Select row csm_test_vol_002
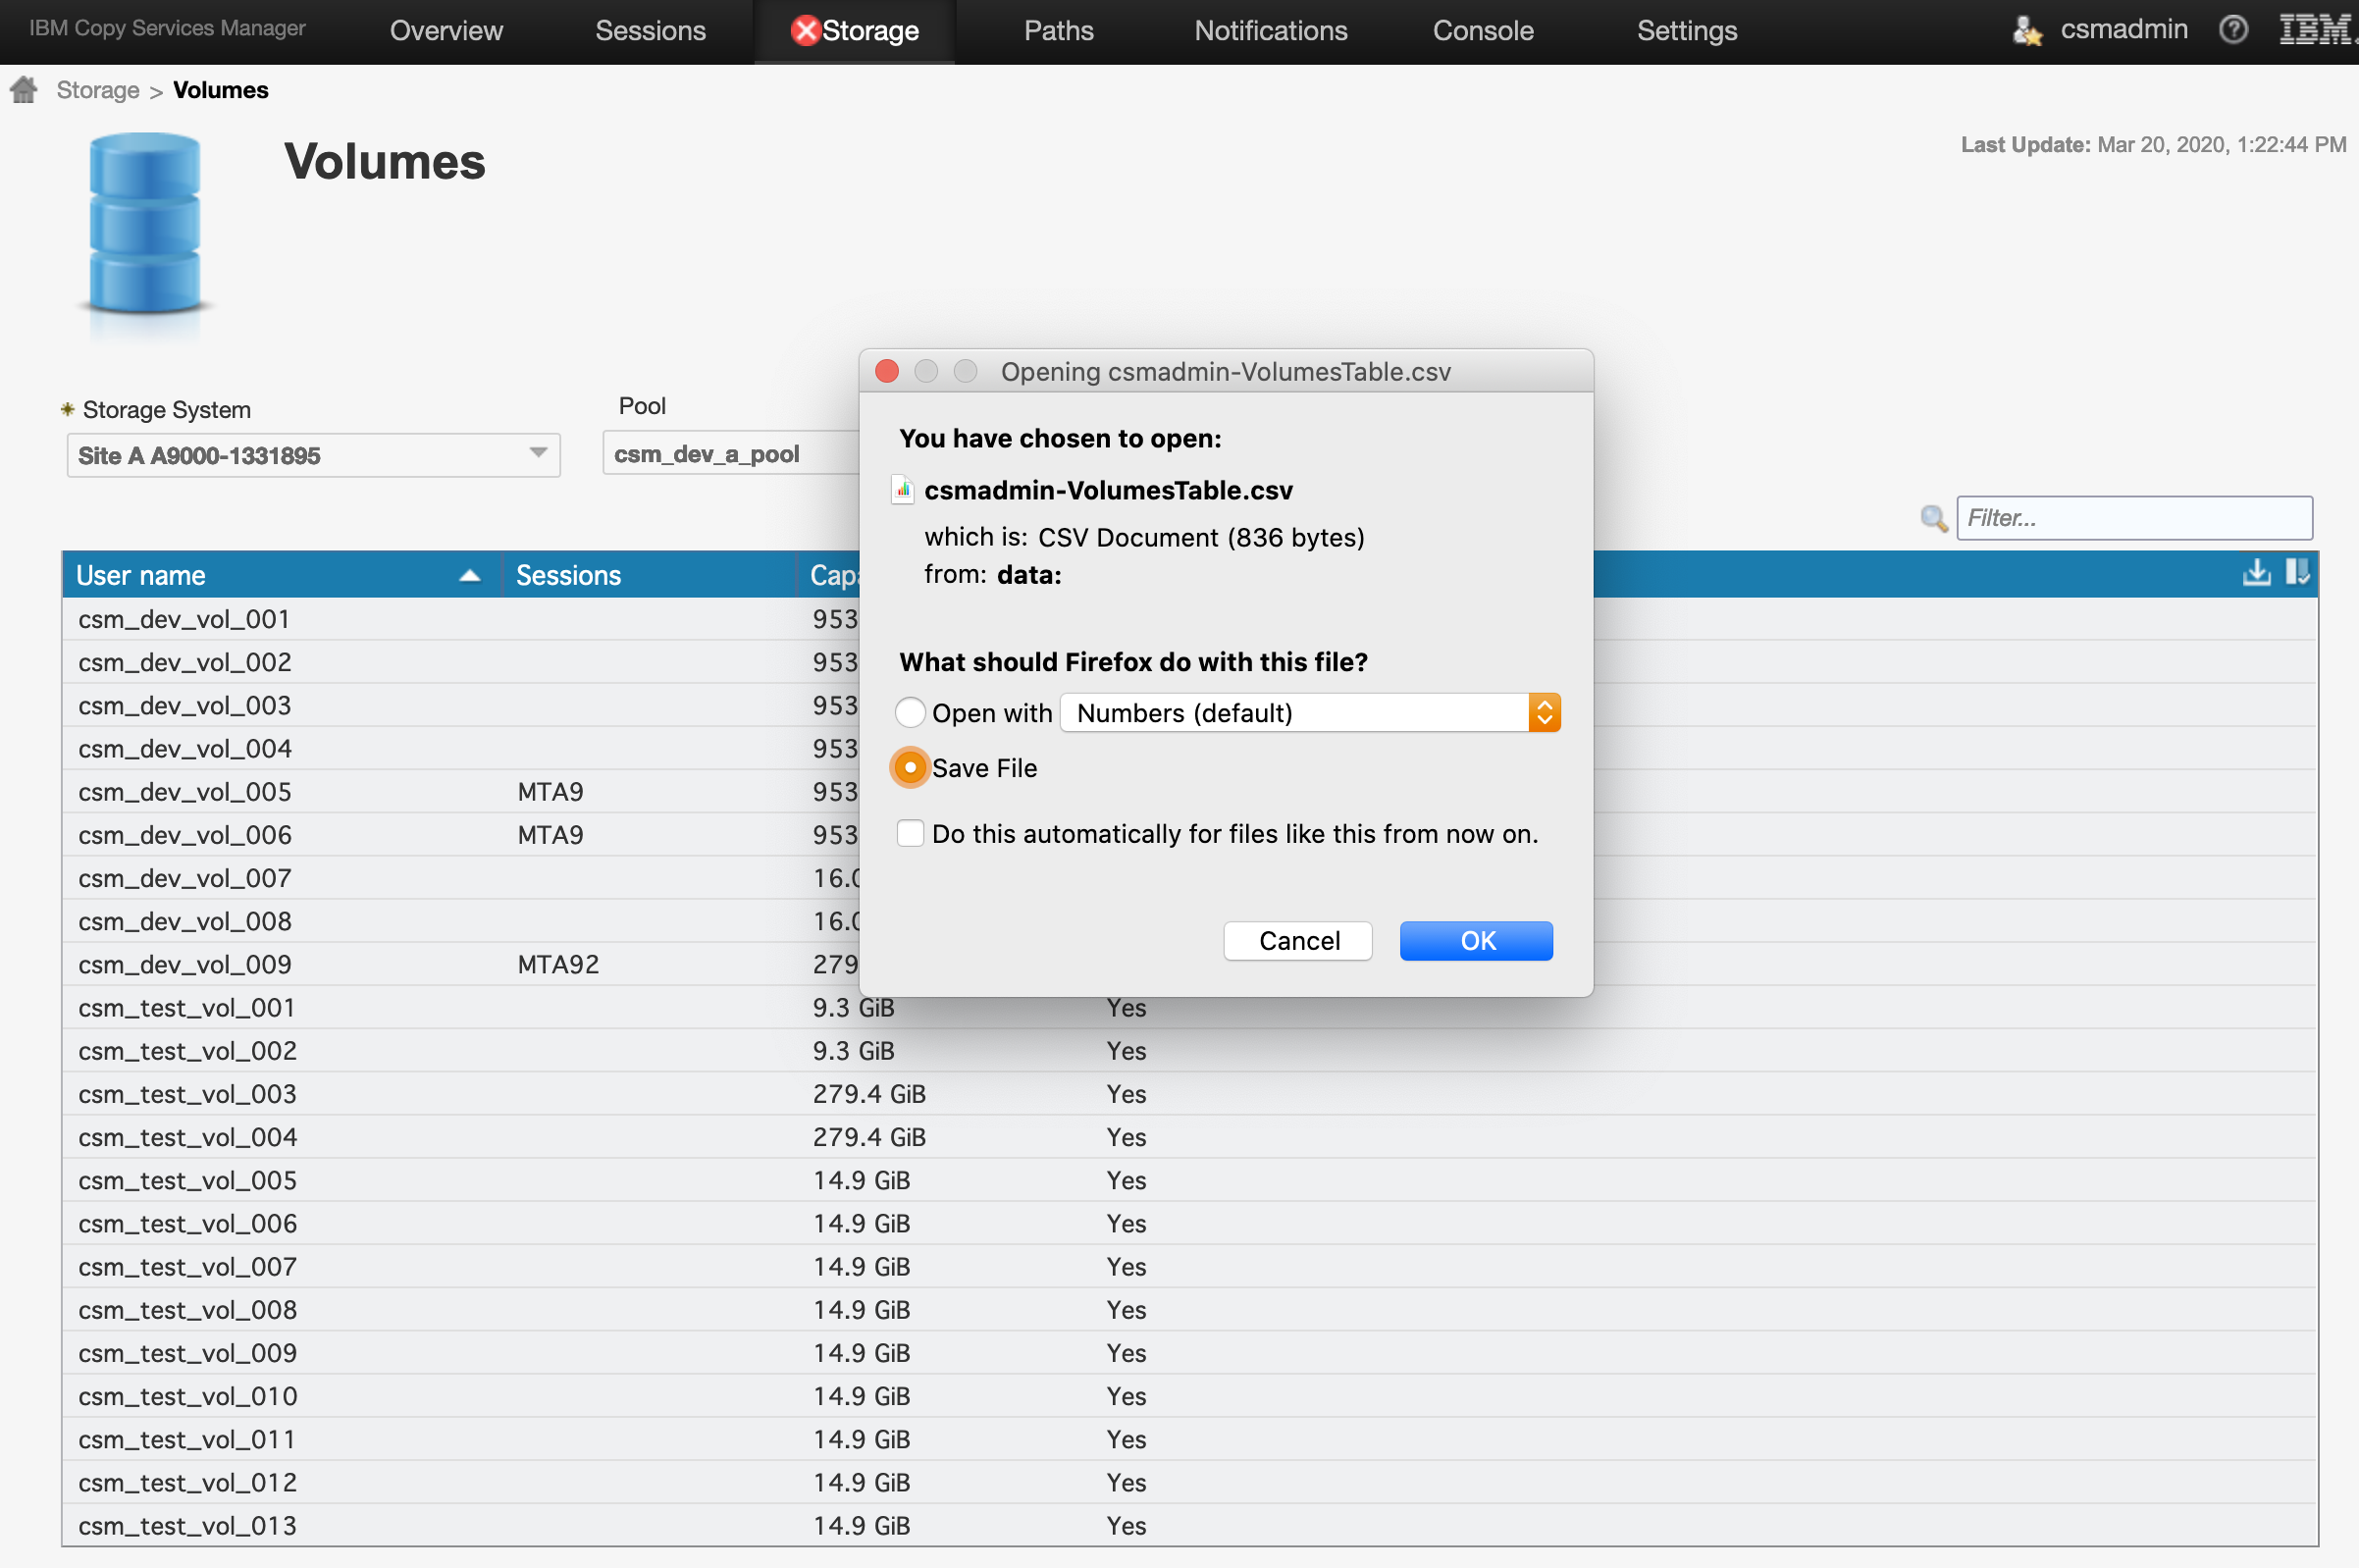This screenshot has height=1568, width=2359. 1189,1050
